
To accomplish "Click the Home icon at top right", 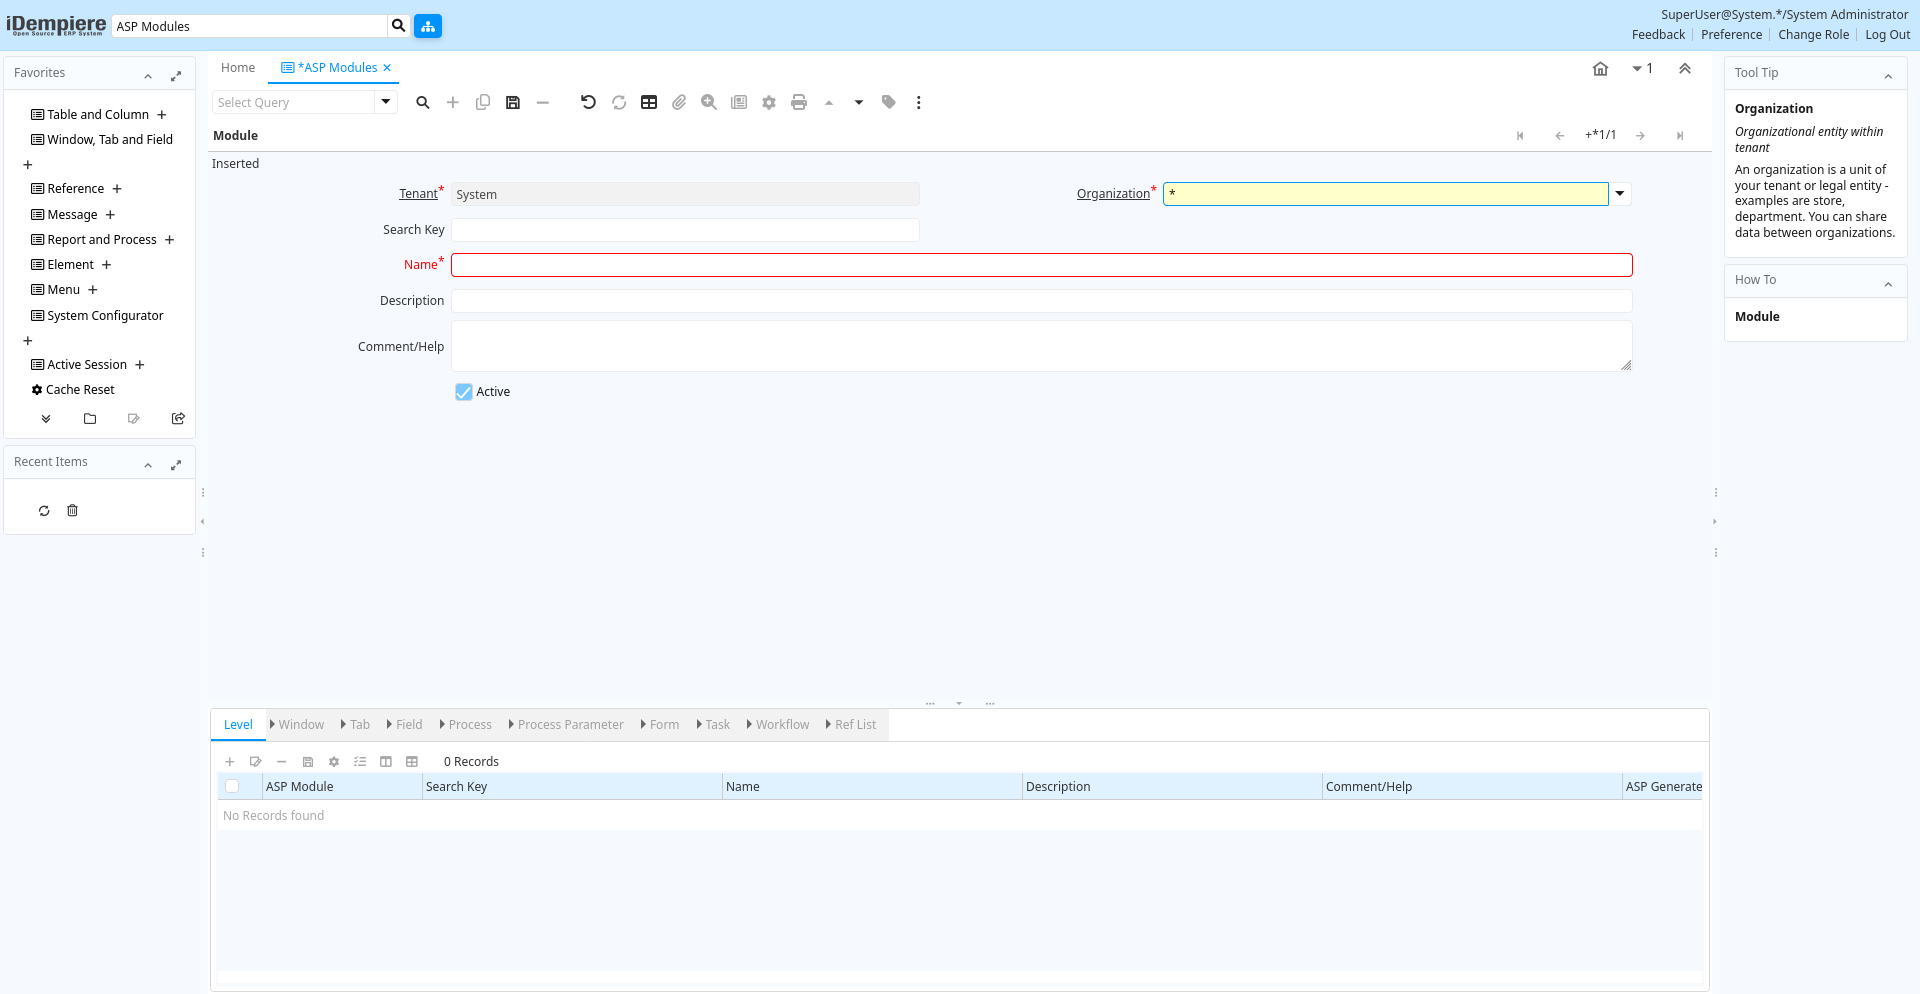I will pos(1600,69).
